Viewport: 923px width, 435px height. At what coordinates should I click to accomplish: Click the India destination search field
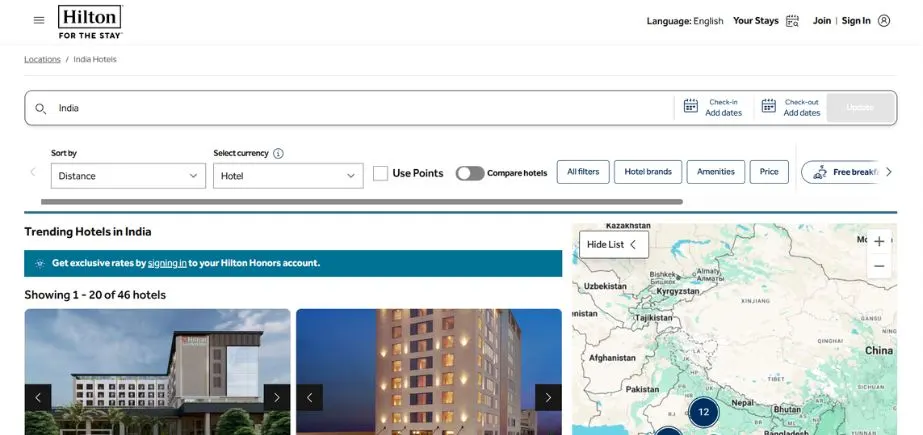coord(350,108)
